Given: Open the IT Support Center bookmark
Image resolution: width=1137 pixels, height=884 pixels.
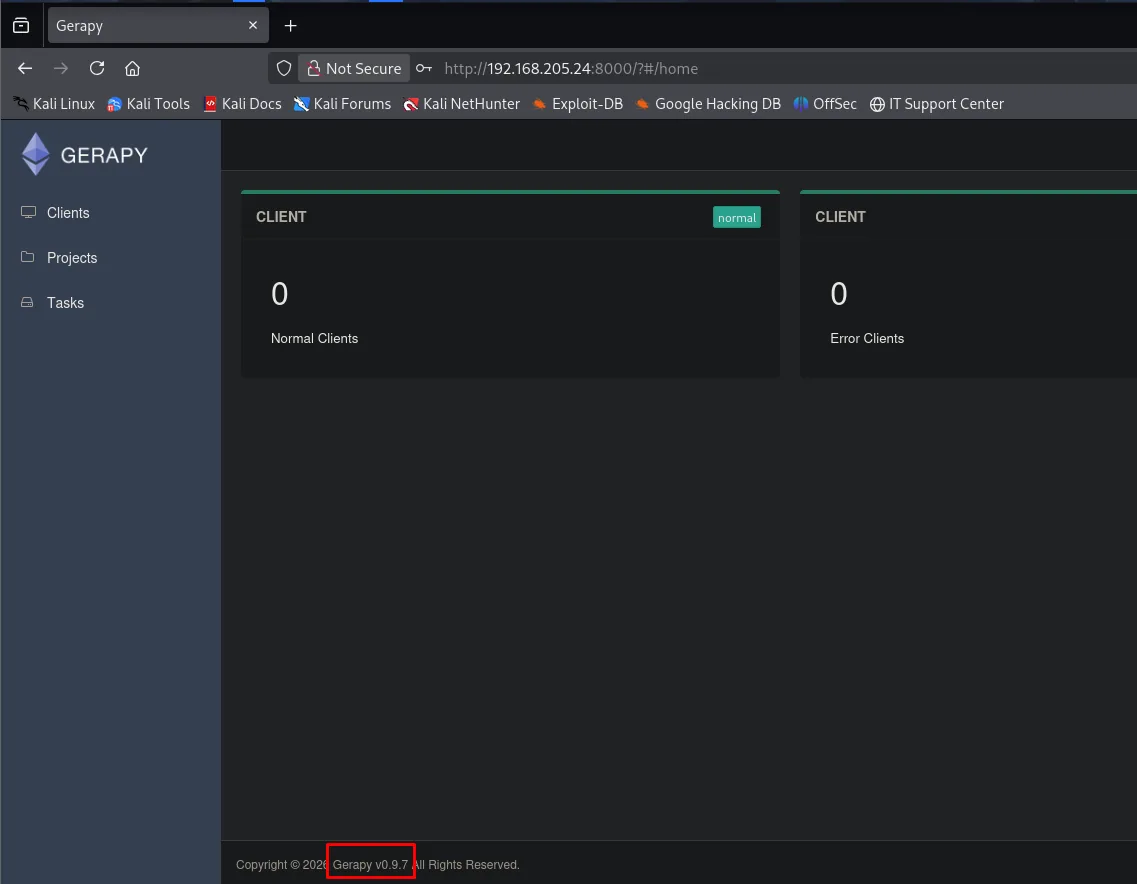Looking at the screenshot, I should point(937,104).
